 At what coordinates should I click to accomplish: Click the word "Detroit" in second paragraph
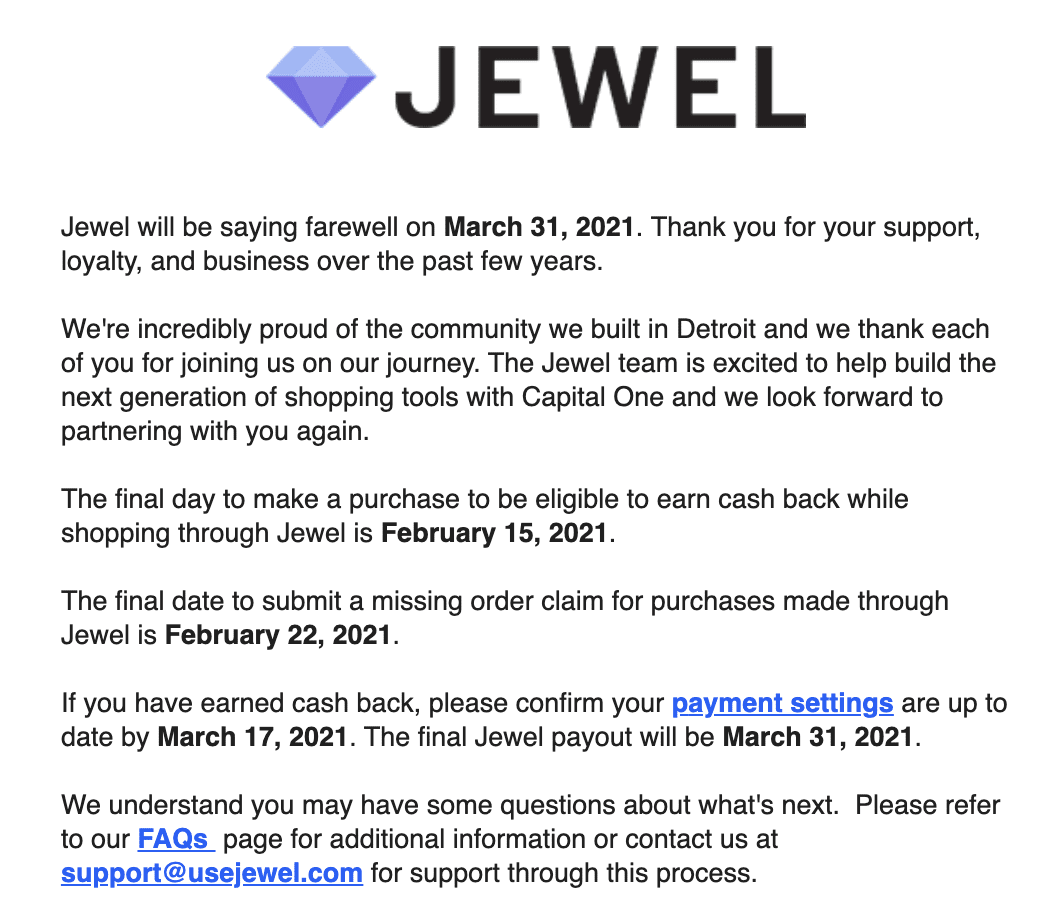click(725, 328)
